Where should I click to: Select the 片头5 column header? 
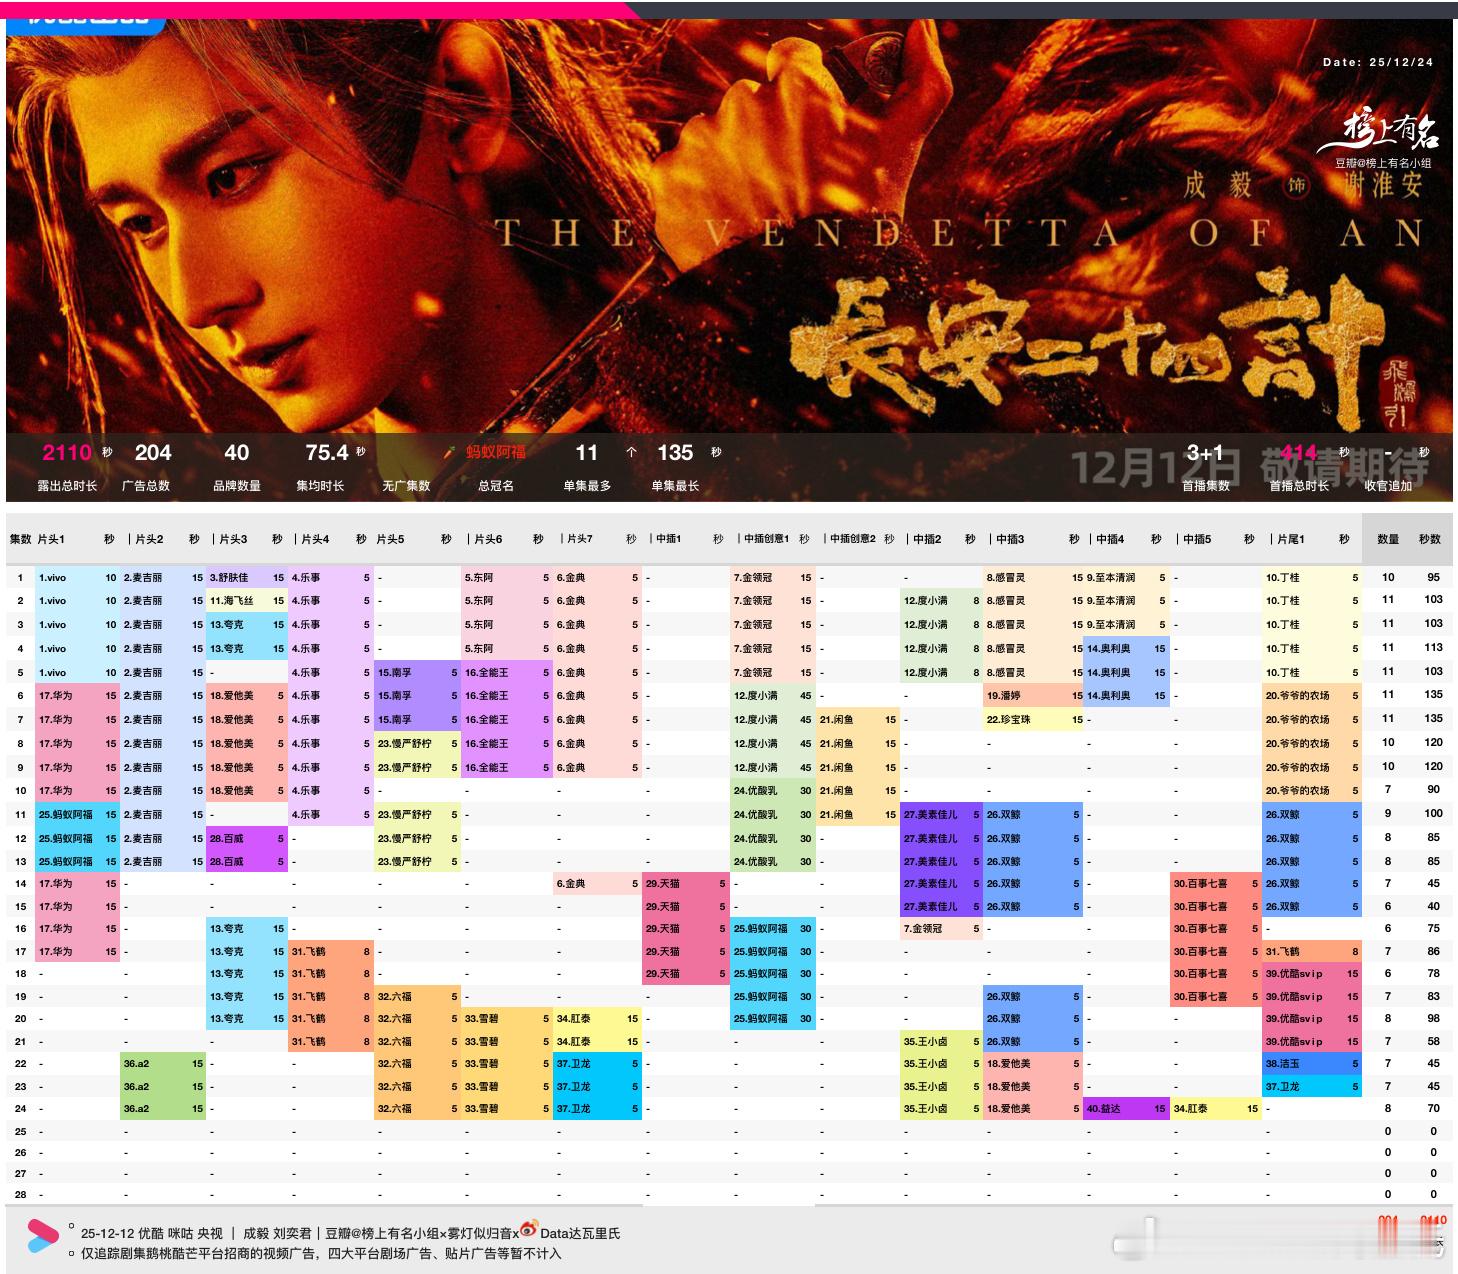391,539
